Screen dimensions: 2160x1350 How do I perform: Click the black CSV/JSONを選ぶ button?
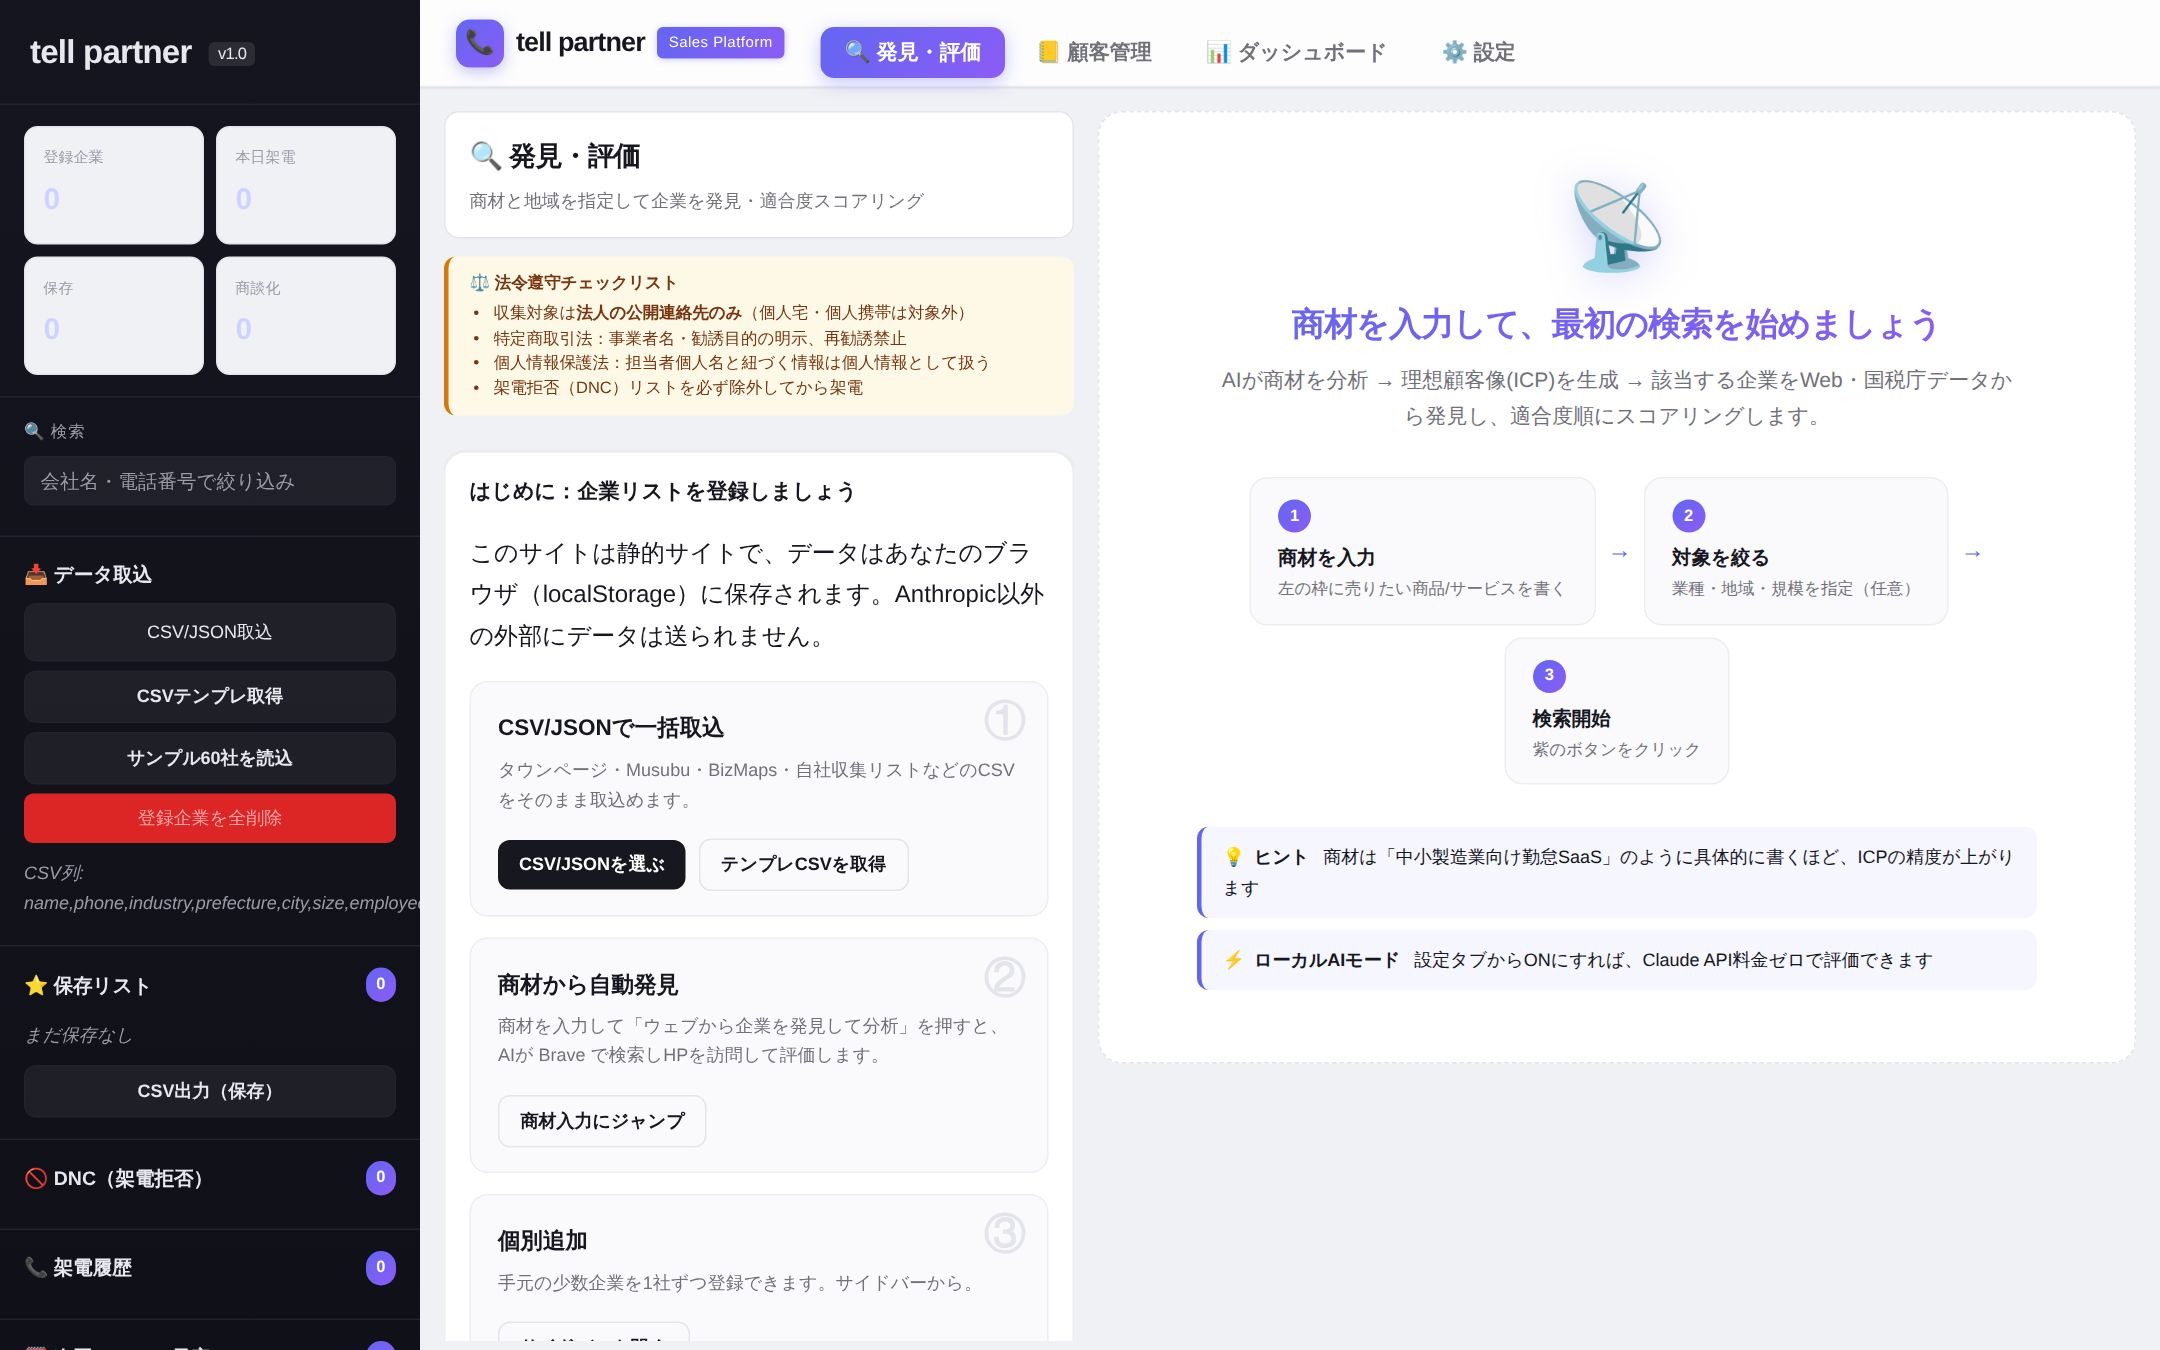(592, 864)
